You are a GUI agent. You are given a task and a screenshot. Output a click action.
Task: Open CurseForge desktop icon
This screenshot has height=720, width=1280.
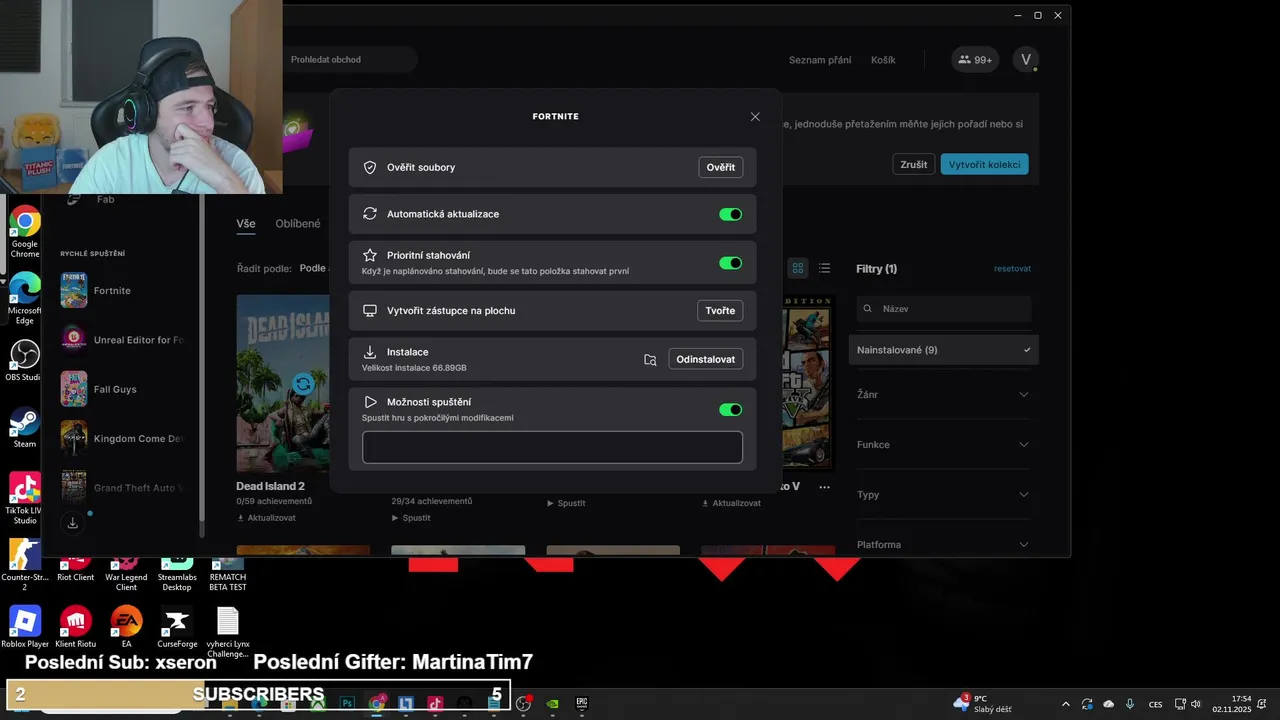[177, 627]
